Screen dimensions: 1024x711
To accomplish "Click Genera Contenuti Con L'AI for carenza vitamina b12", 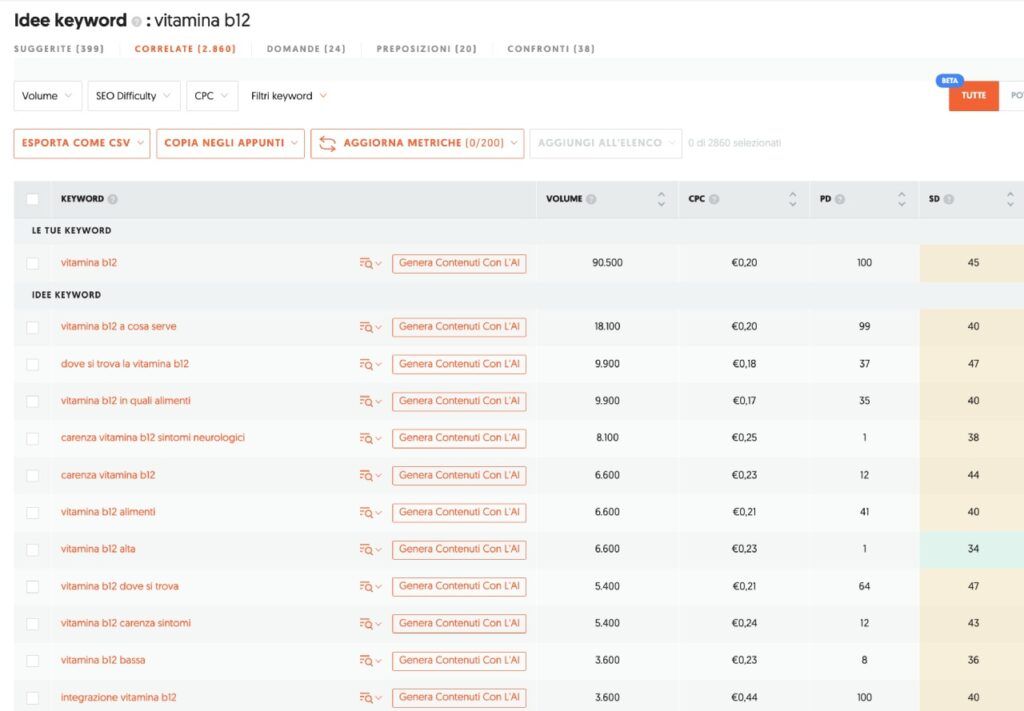I will point(459,475).
